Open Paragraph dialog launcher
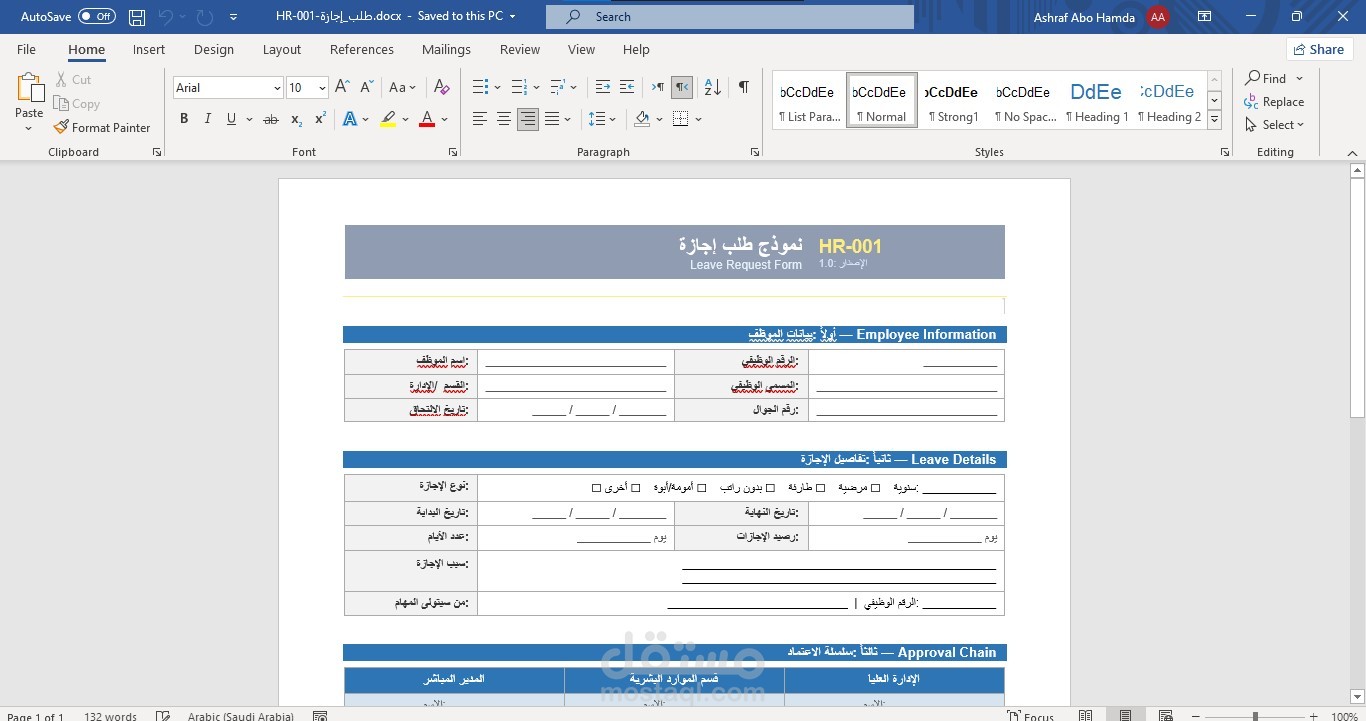This screenshot has height=721, width=1366. point(754,152)
